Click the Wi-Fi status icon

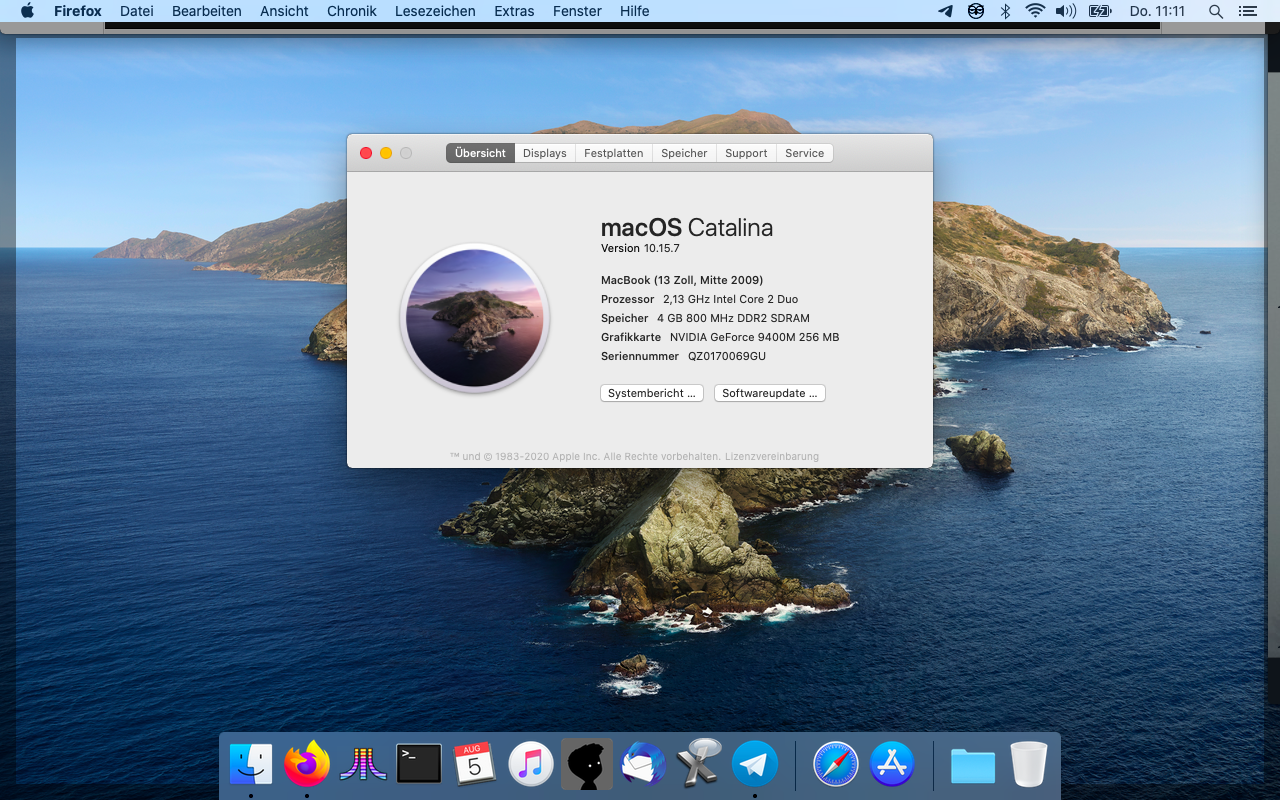(x=1035, y=11)
